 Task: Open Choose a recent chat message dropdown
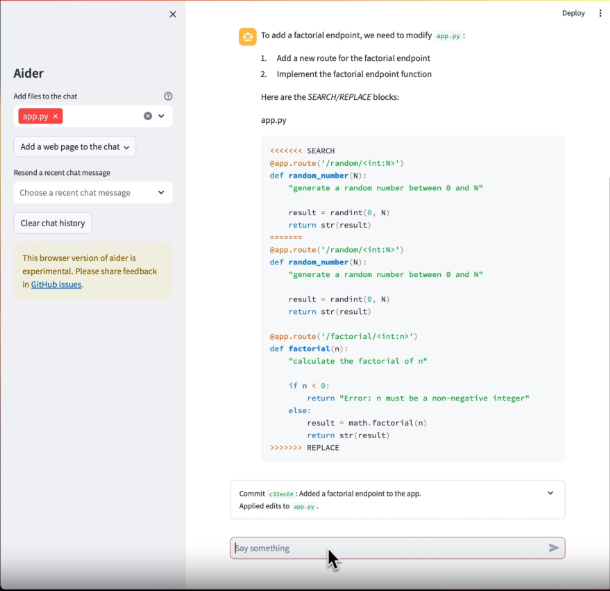tap(93, 193)
